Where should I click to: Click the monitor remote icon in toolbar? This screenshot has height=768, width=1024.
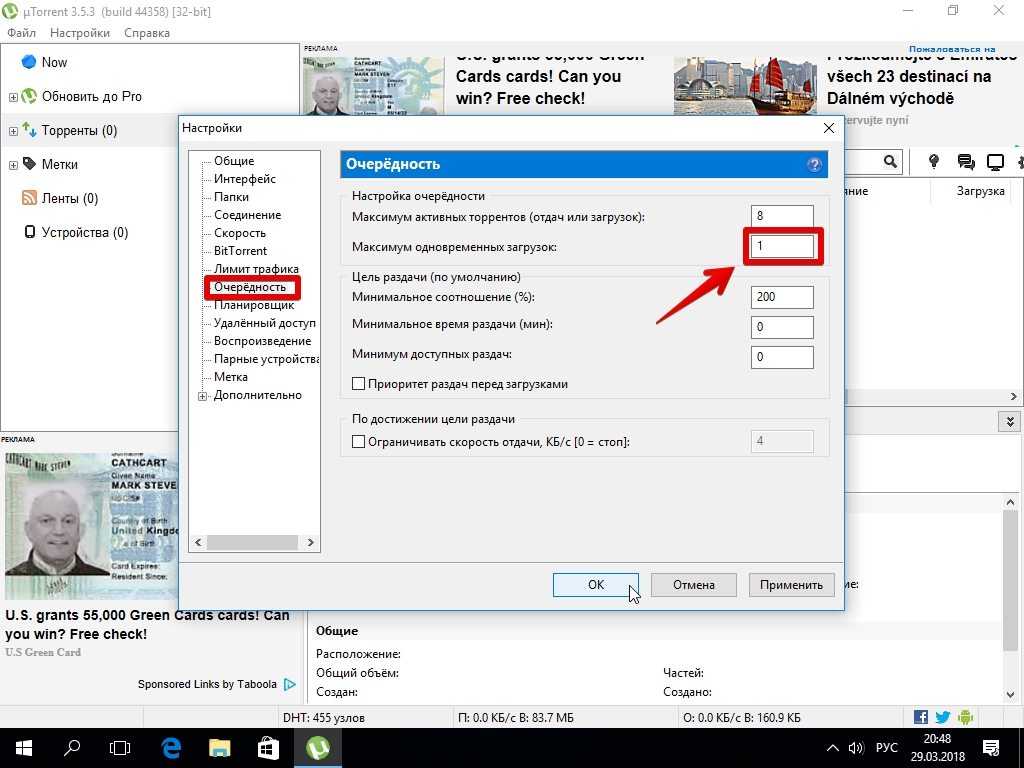tap(995, 162)
